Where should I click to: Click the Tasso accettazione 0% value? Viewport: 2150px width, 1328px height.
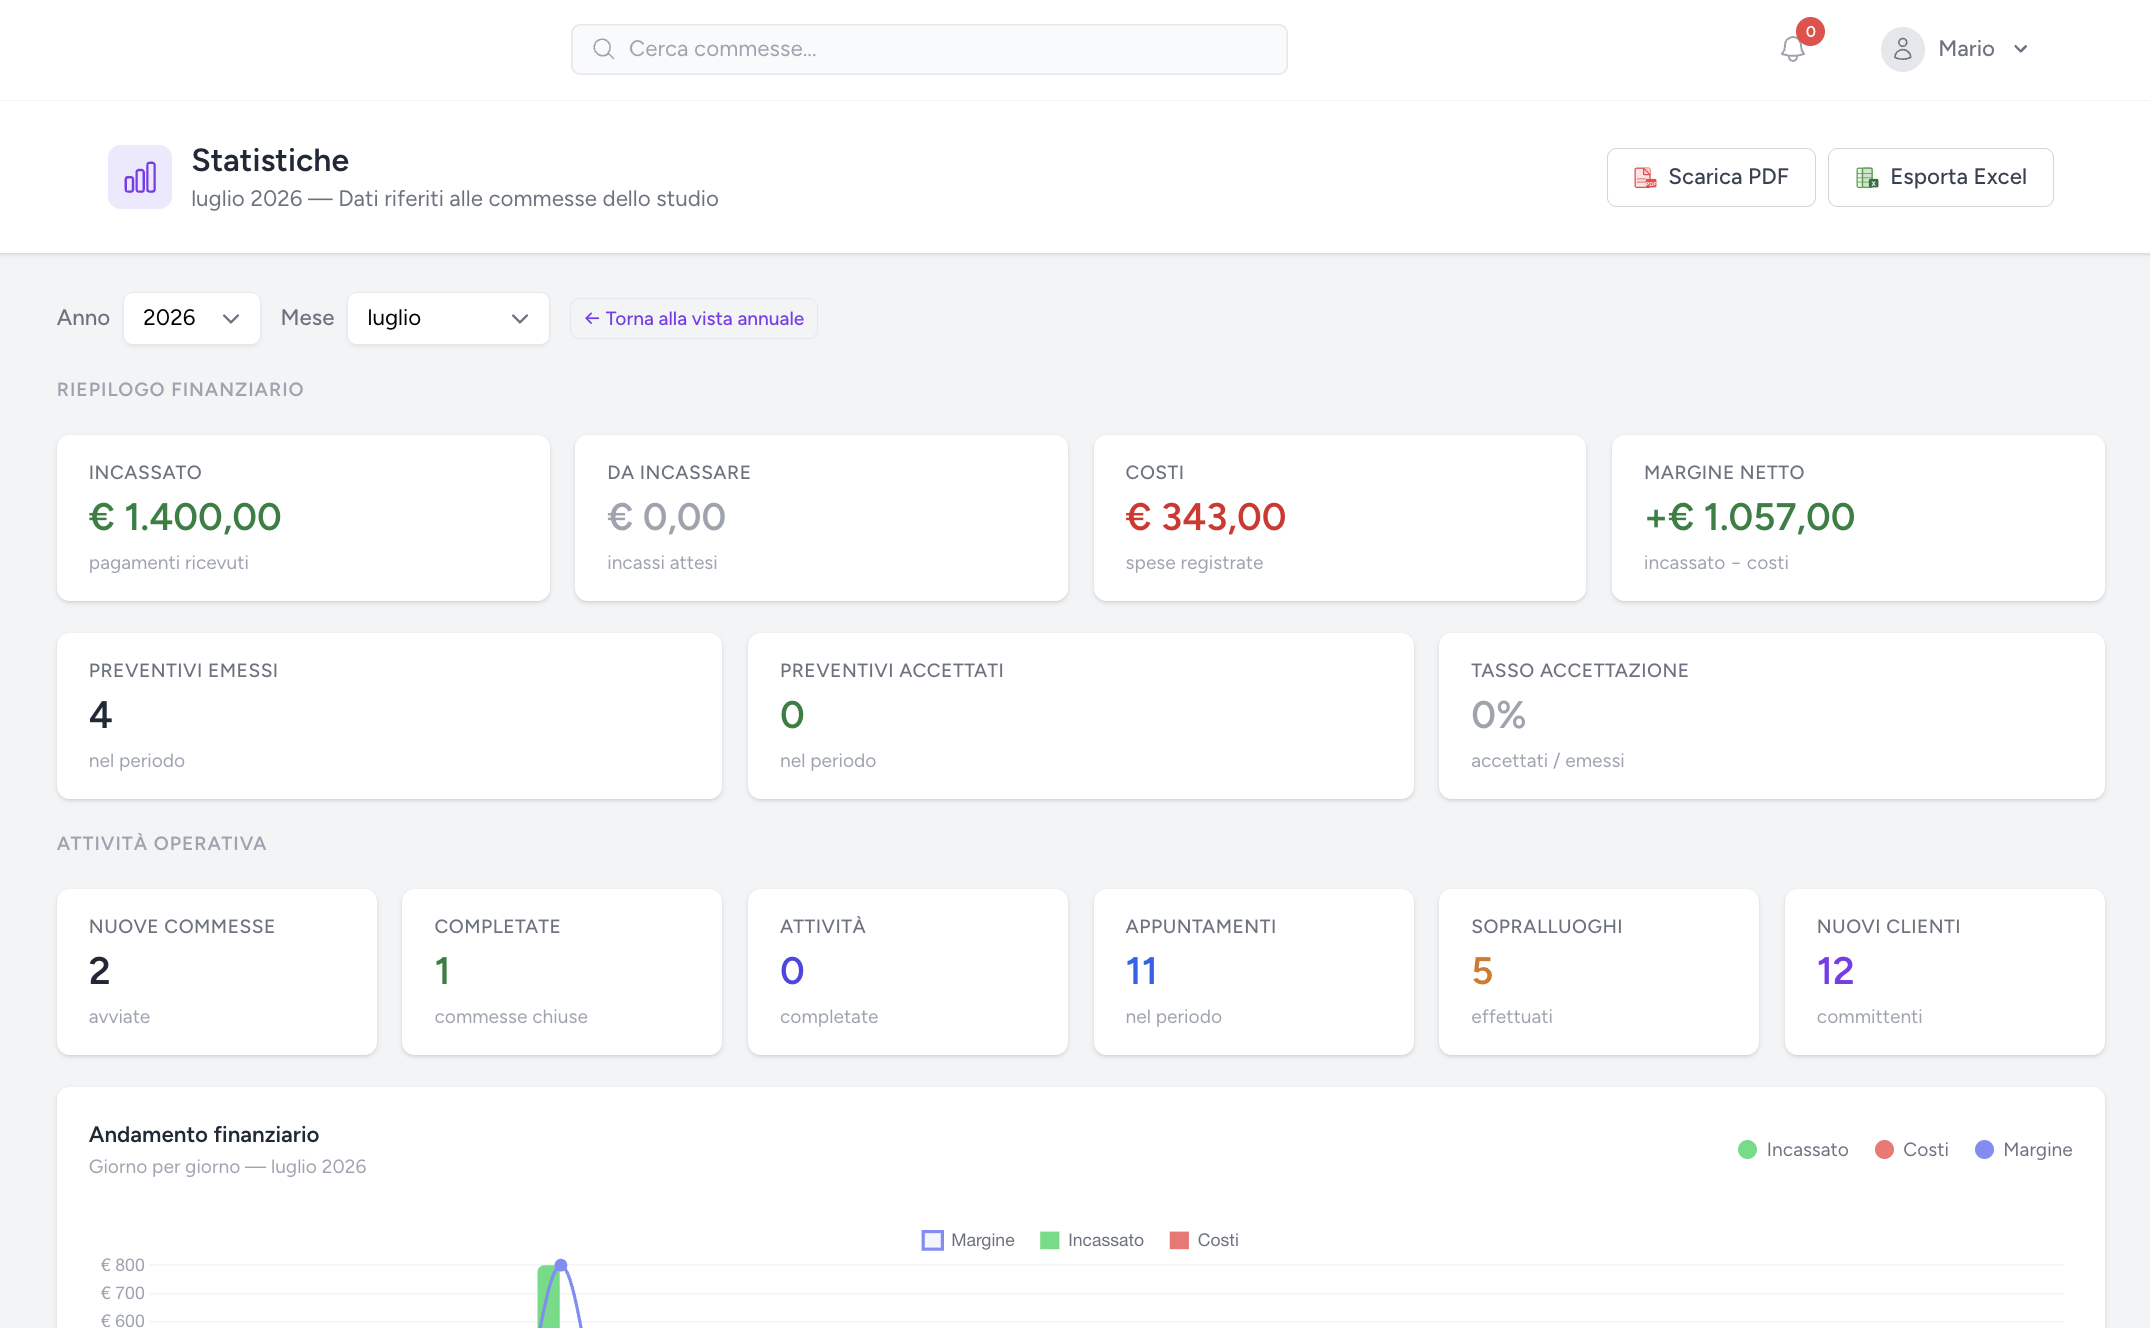tap(1498, 715)
